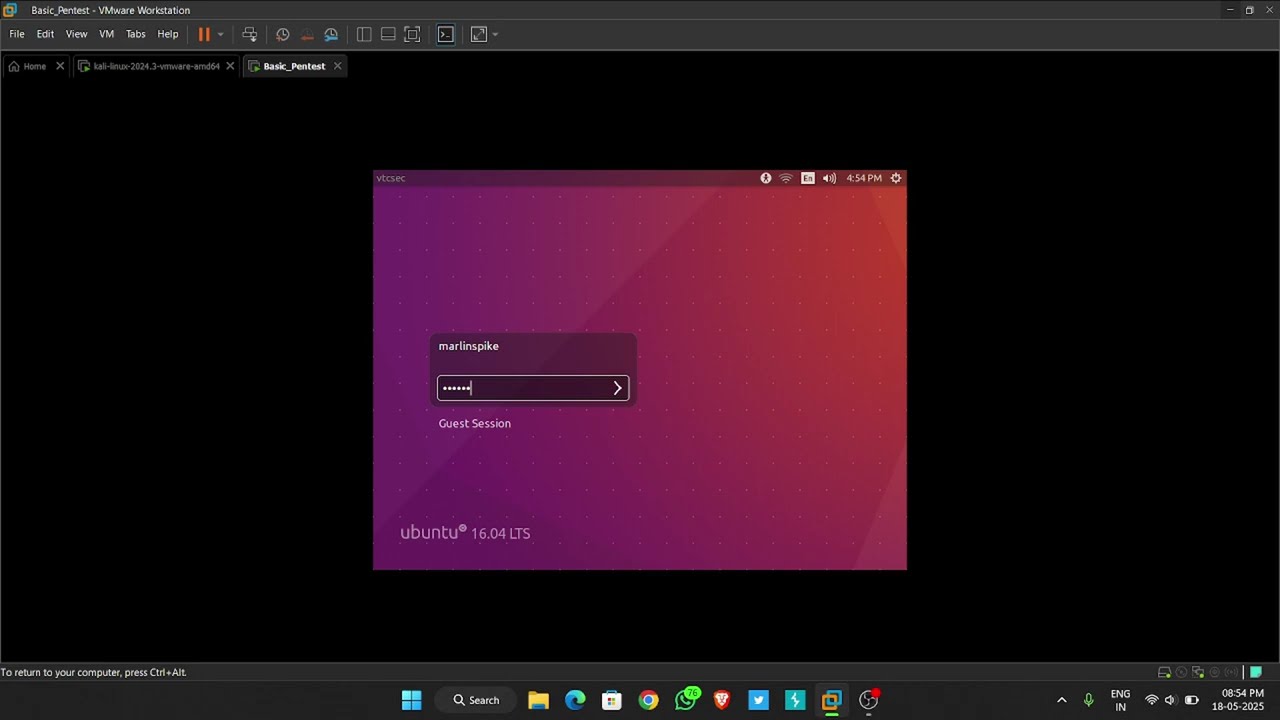Image resolution: width=1280 pixels, height=720 pixels.
Task: Click the 4:54 PM clock indicator
Action: pos(864,178)
